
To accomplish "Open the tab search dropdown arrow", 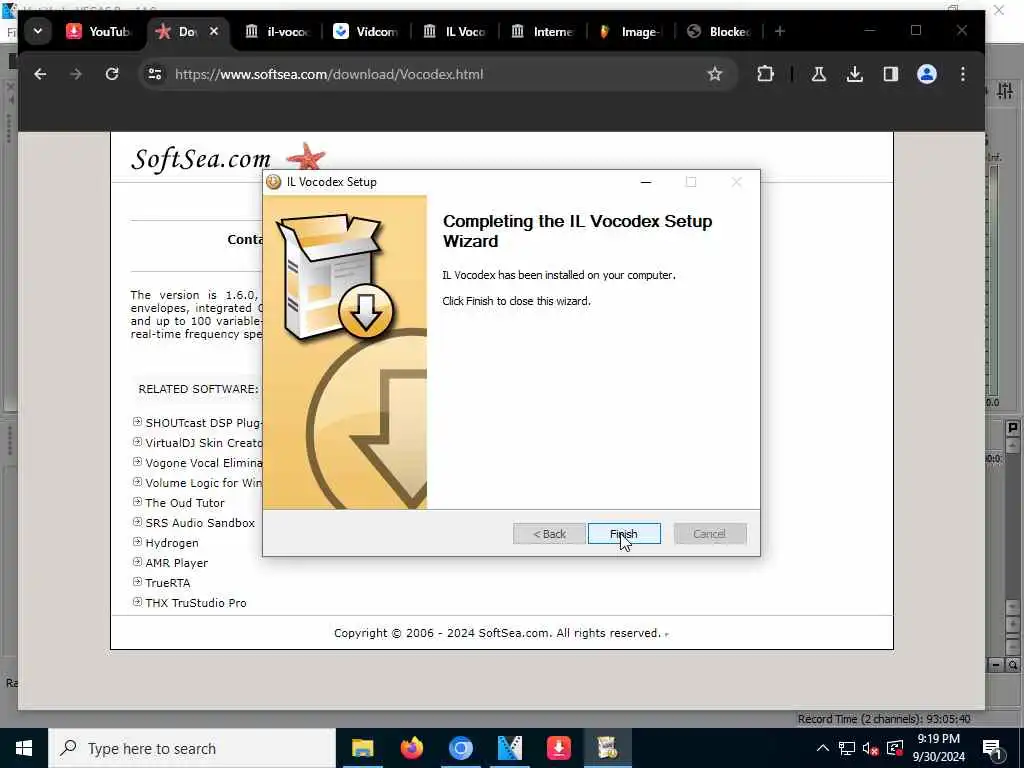I will 38,31.
